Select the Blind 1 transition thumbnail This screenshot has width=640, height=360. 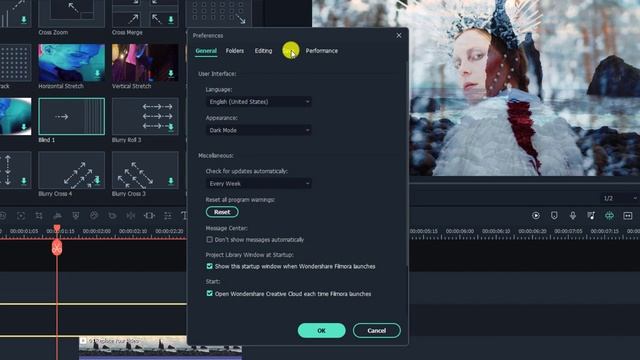click(71, 116)
